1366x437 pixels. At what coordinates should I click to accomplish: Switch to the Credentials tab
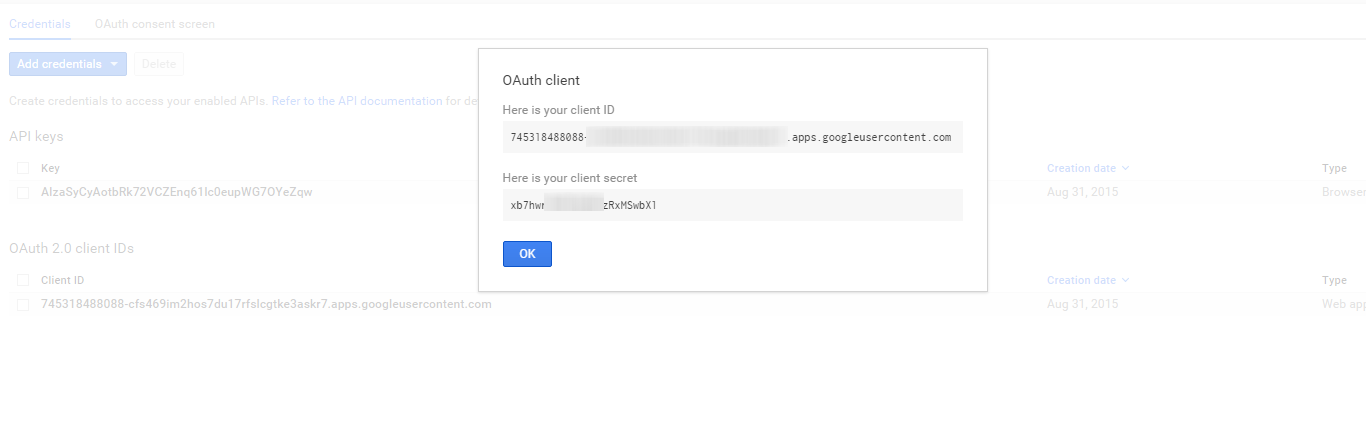pos(40,24)
